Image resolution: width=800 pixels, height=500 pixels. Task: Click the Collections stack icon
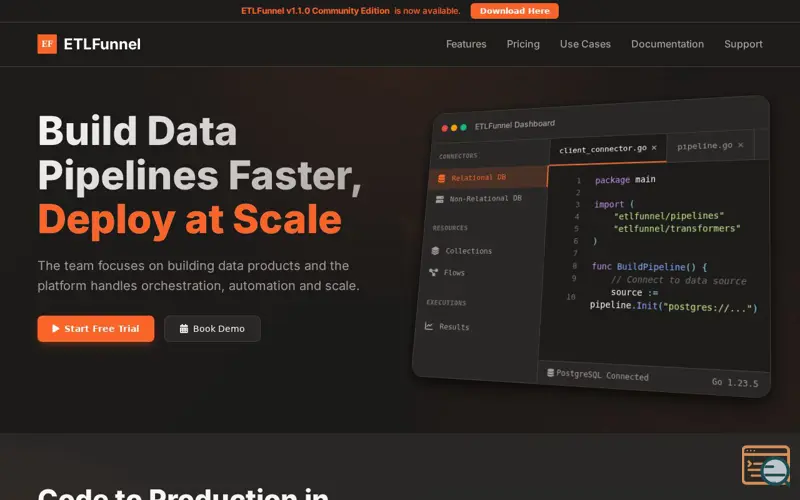[435, 251]
